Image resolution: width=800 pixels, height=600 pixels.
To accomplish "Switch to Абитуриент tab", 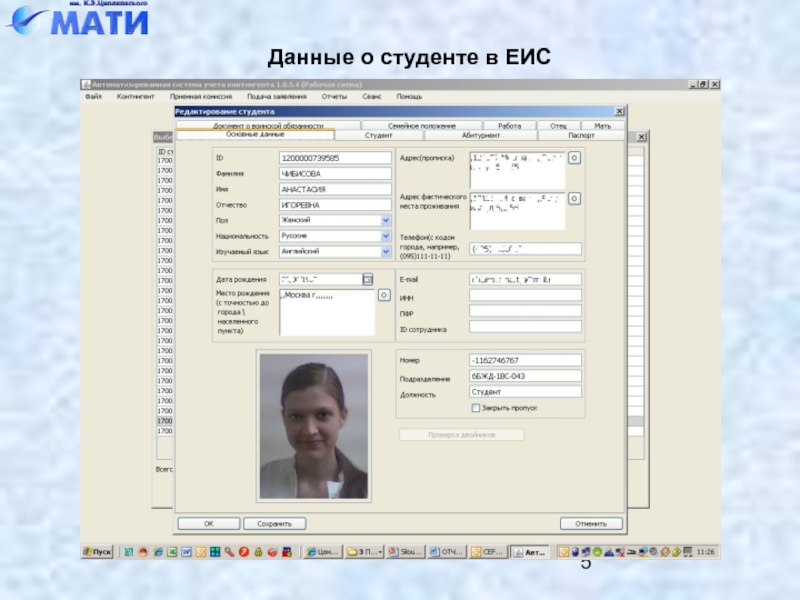I will [x=481, y=135].
